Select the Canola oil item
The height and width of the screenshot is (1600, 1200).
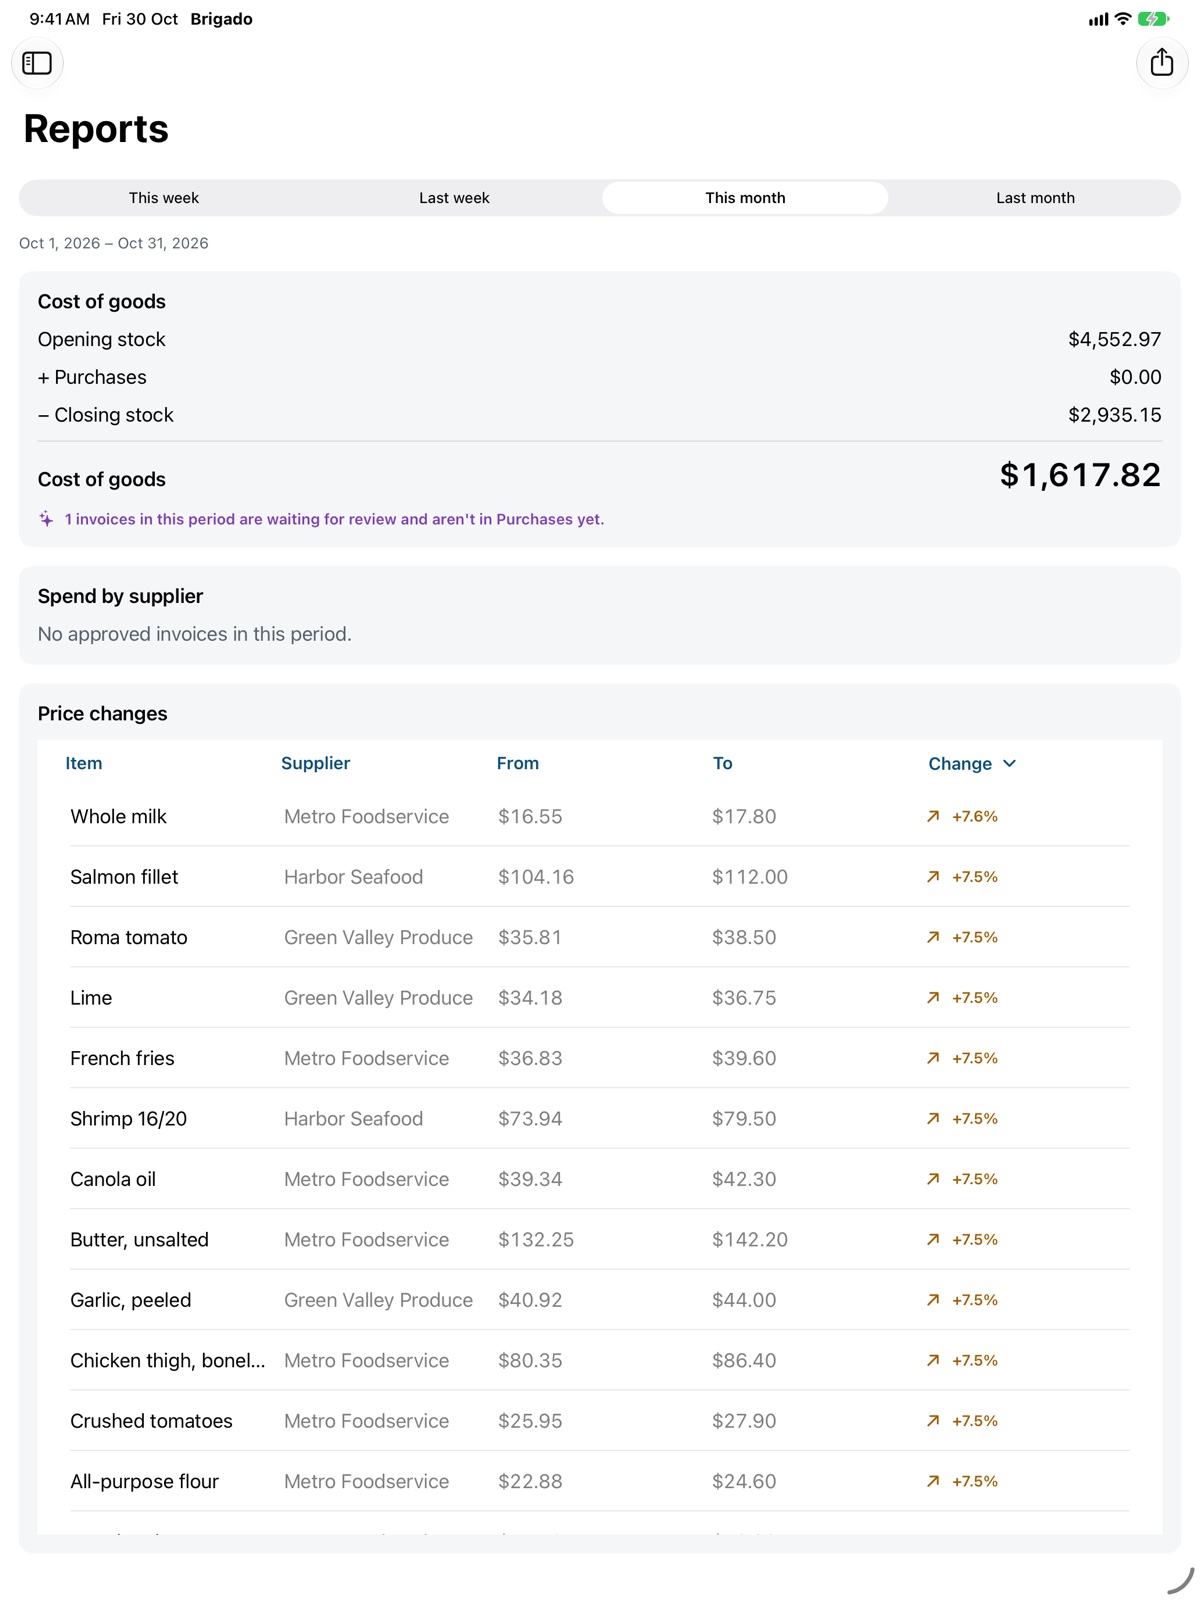(x=113, y=1179)
